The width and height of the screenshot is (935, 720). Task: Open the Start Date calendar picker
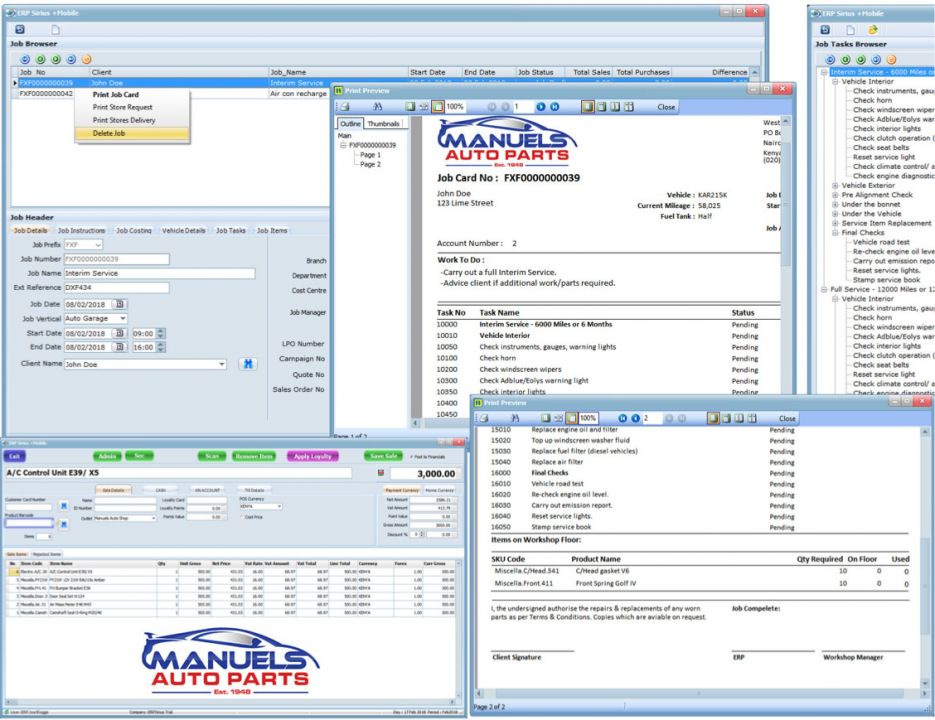pos(119,333)
